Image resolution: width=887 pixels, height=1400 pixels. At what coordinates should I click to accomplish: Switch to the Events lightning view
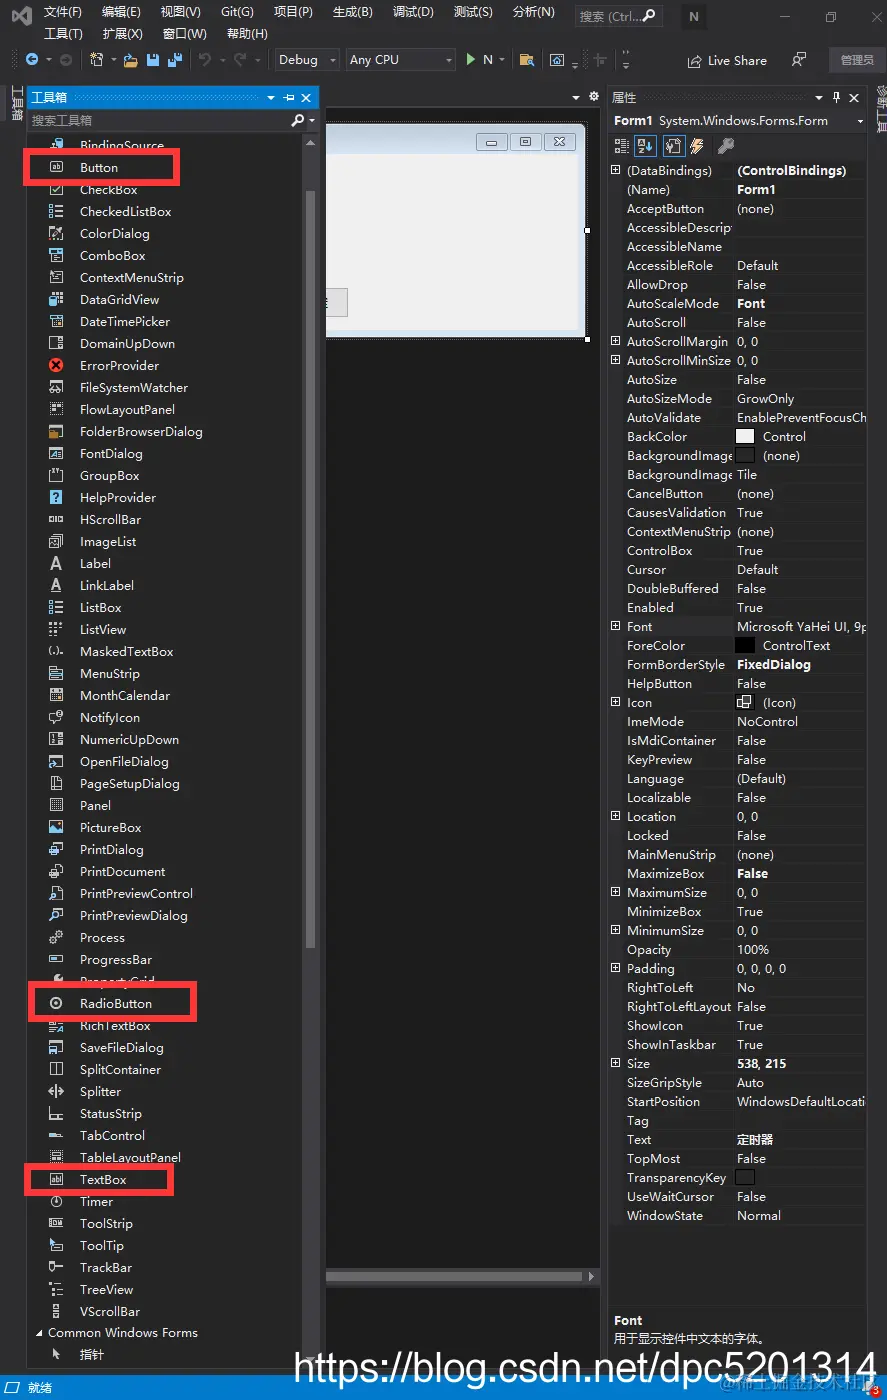pos(697,146)
